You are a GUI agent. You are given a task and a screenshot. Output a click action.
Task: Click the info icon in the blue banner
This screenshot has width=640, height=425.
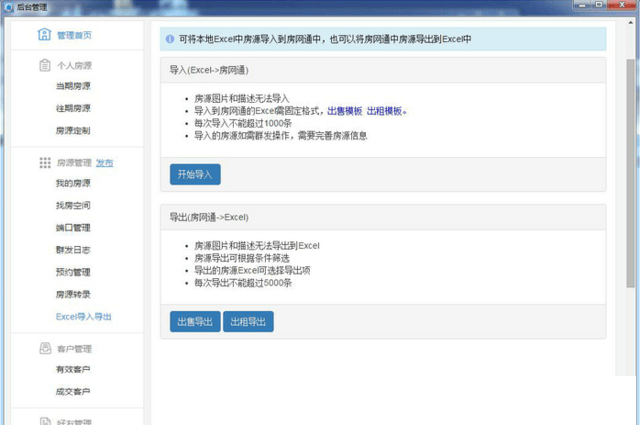[170, 39]
